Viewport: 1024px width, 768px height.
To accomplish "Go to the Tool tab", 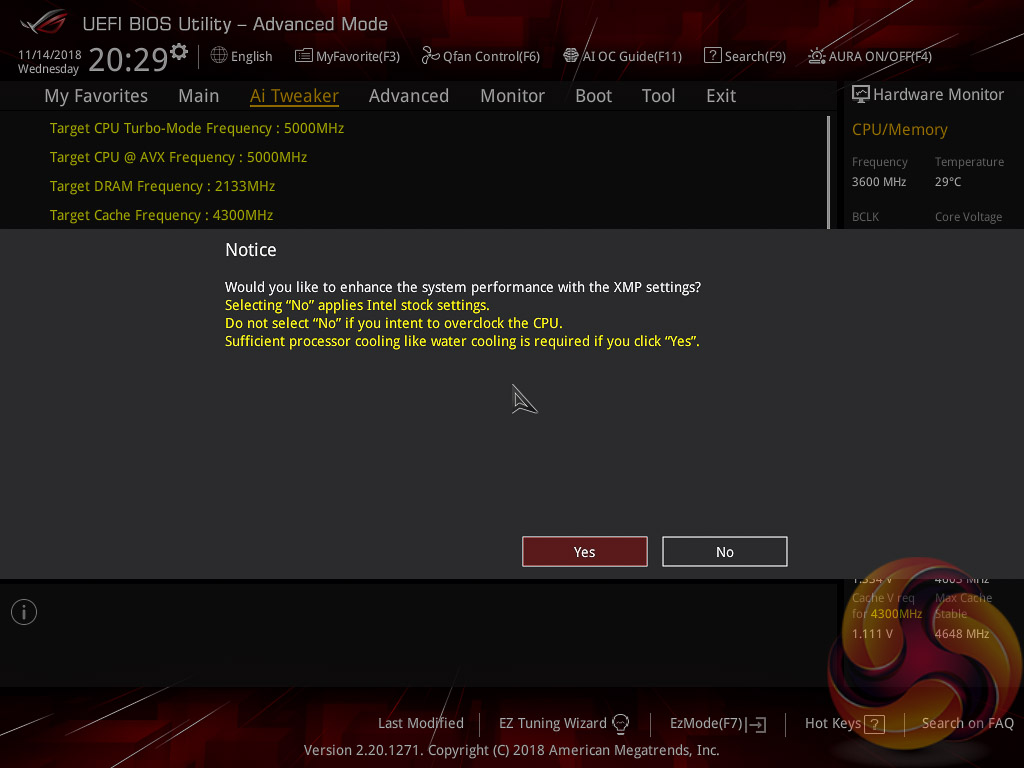I will [658, 96].
